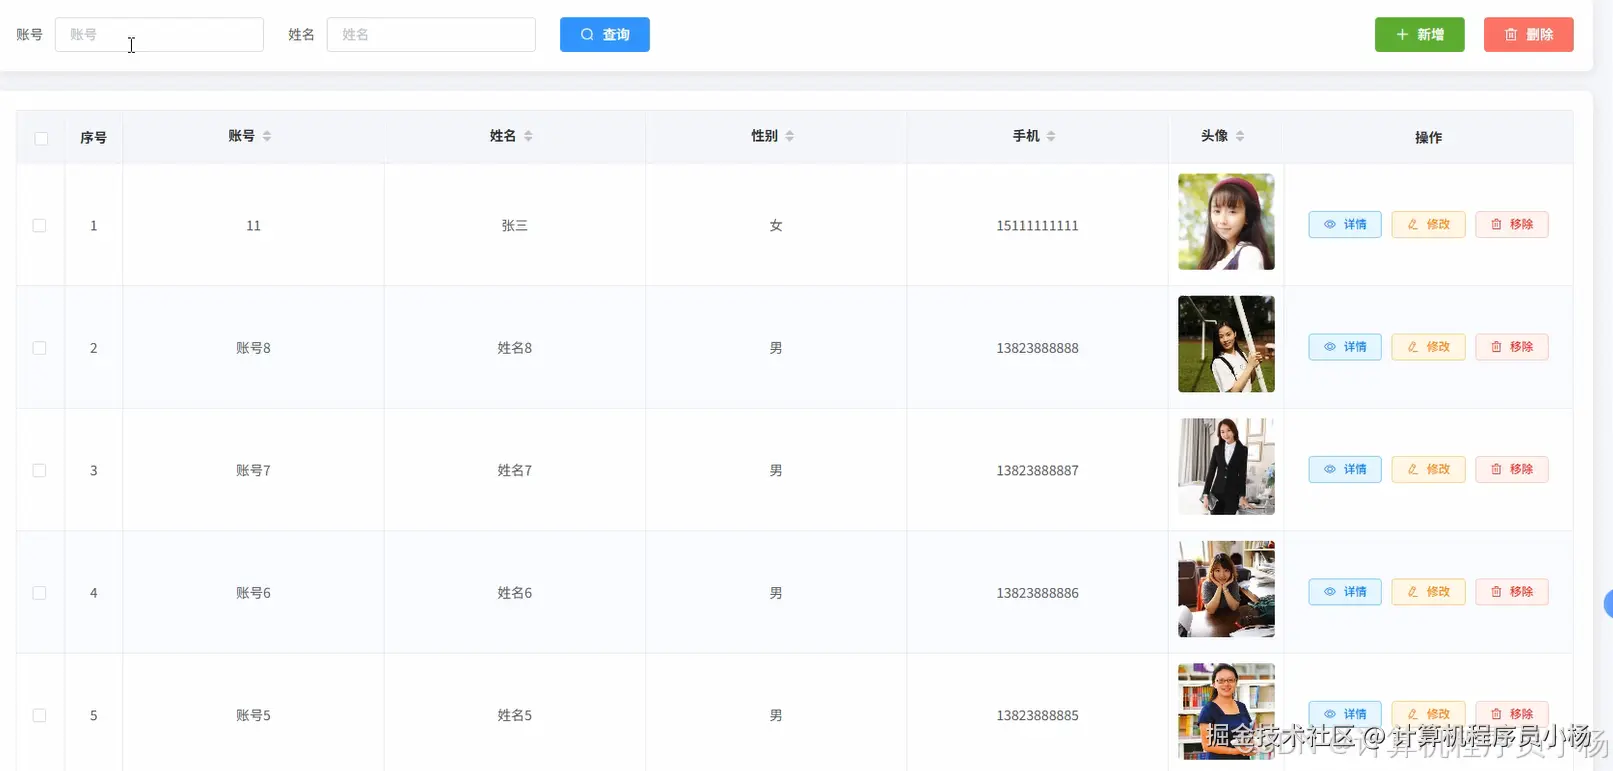Click the account cell 账号5
The image size is (1613, 771).
[x=253, y=715]
